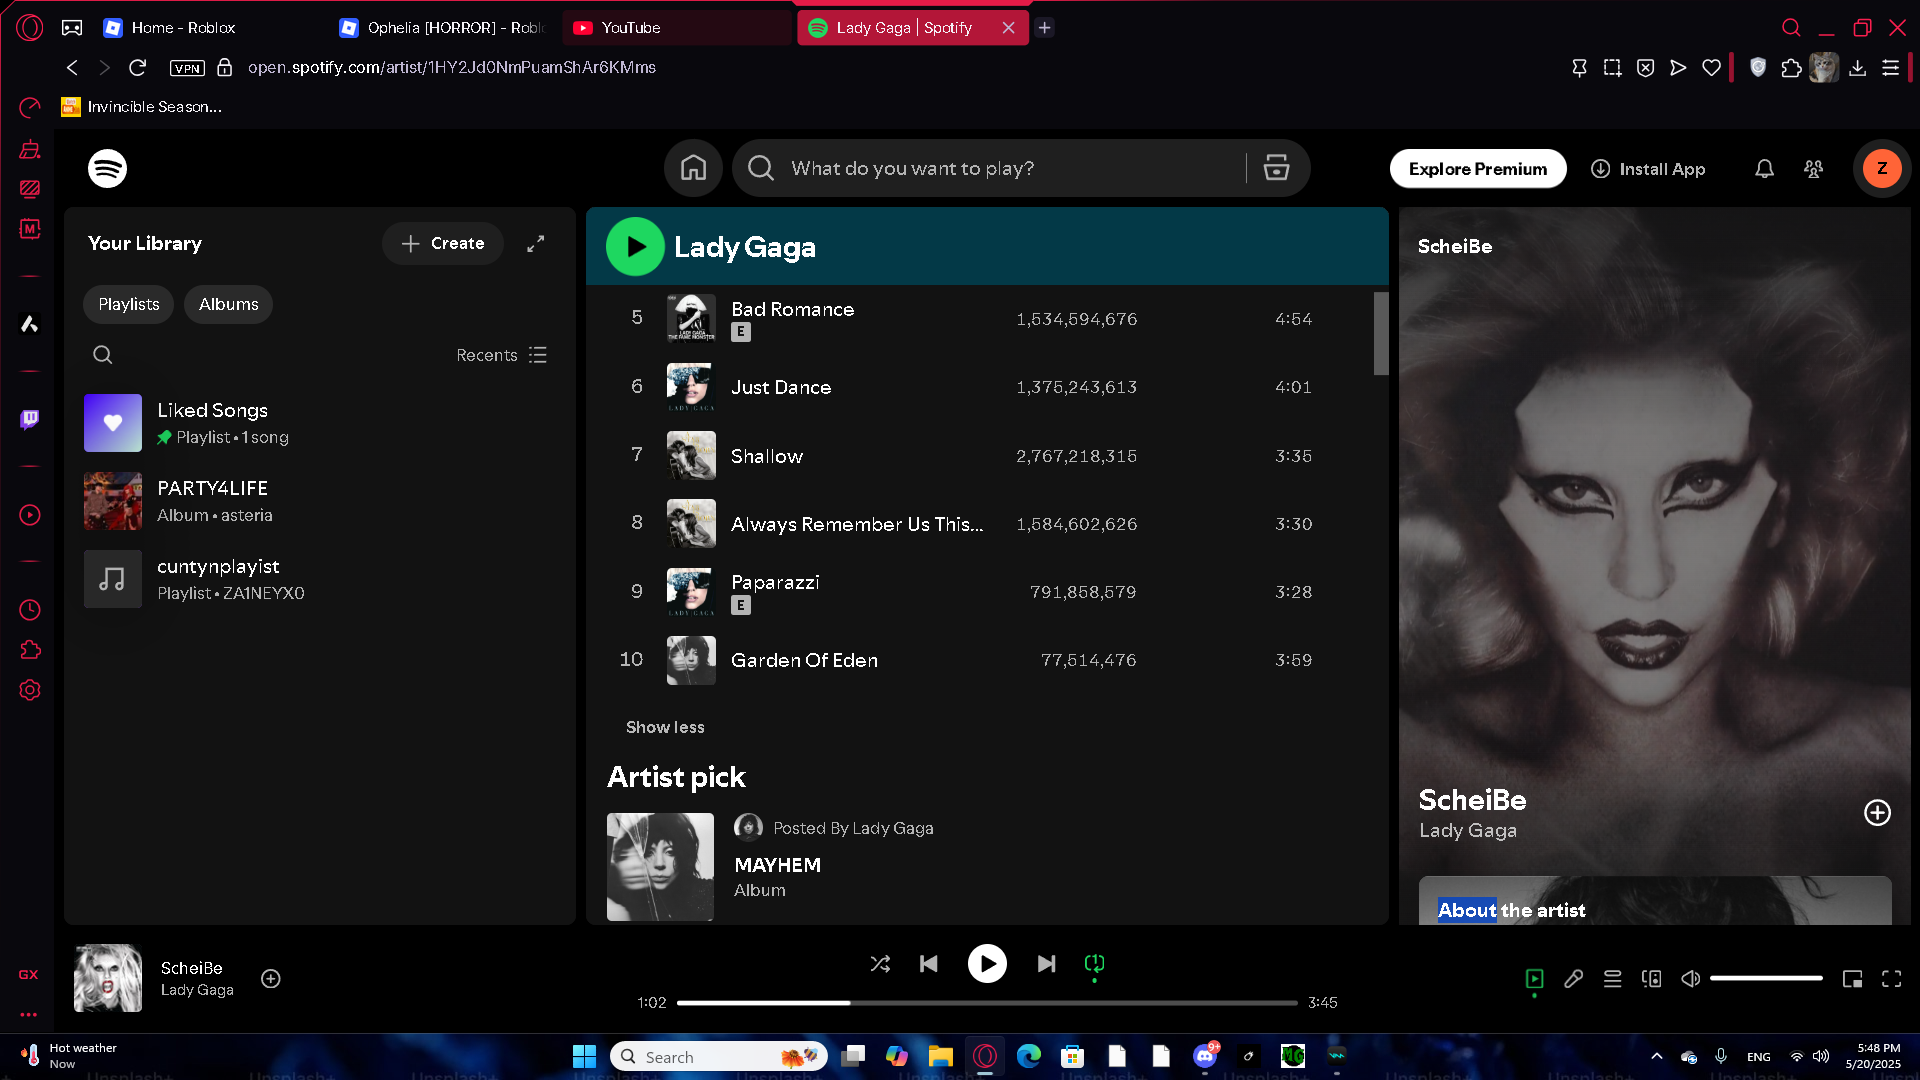Viewport: 1920px width, 1080px height.
Task: Open the lyrics microphone icon
Action: coord(1573,979)
